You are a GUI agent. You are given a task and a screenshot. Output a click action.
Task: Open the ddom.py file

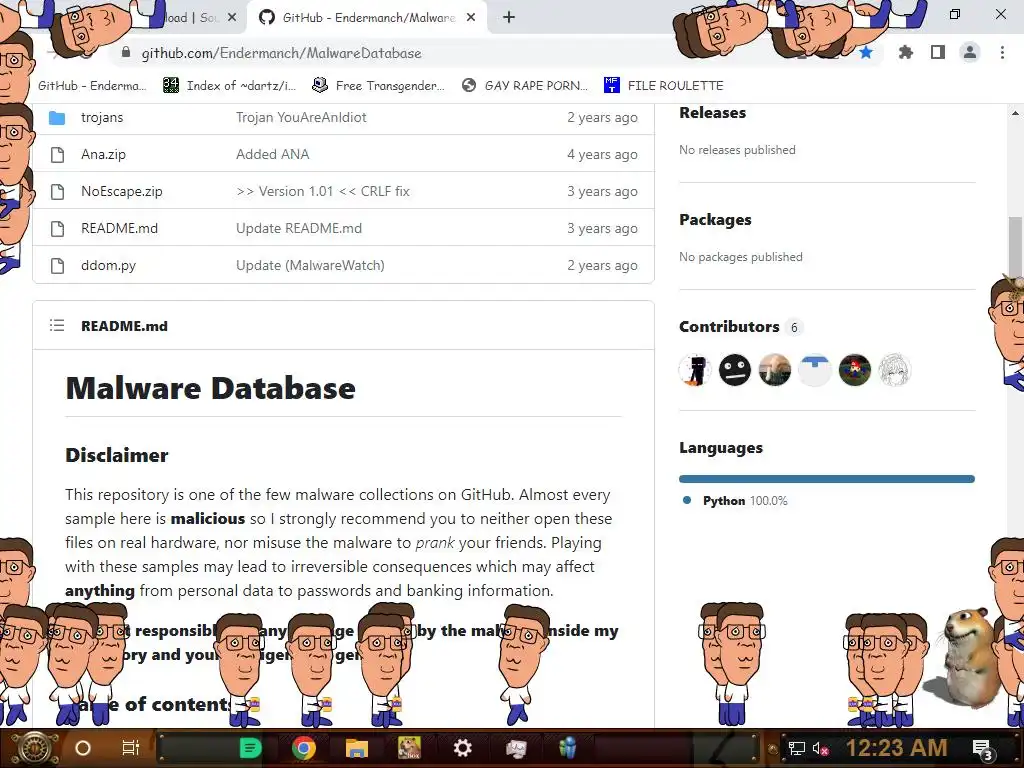click(x=108, y=266)
